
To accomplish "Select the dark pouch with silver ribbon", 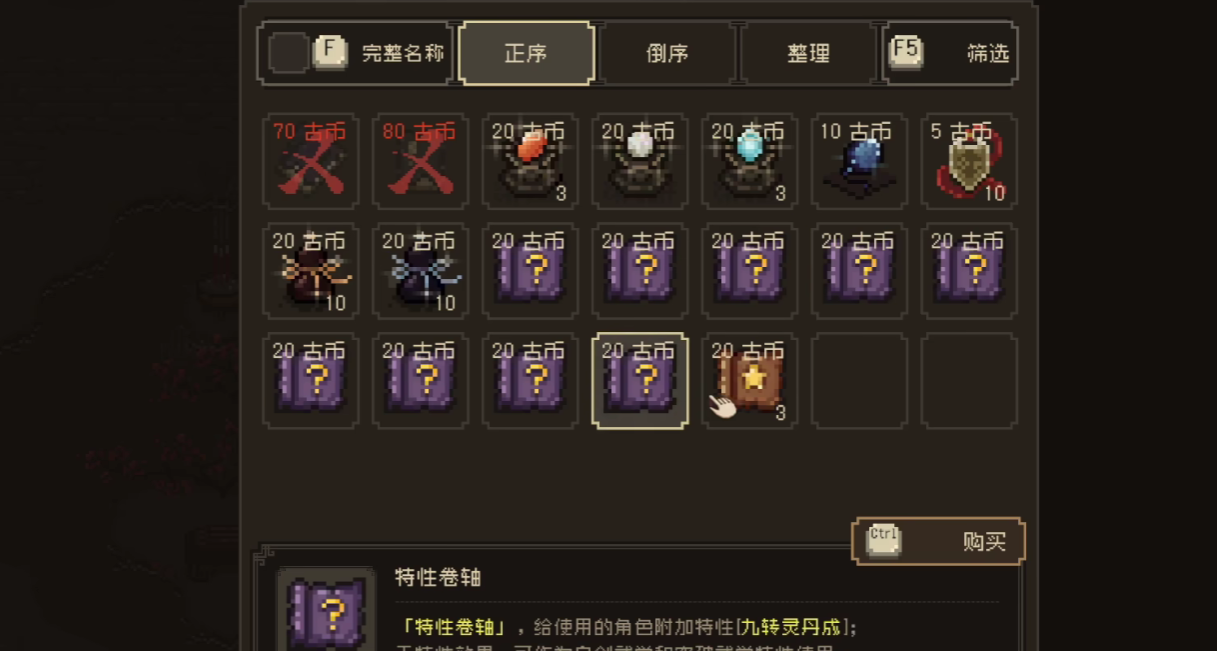I will (421, 271).
